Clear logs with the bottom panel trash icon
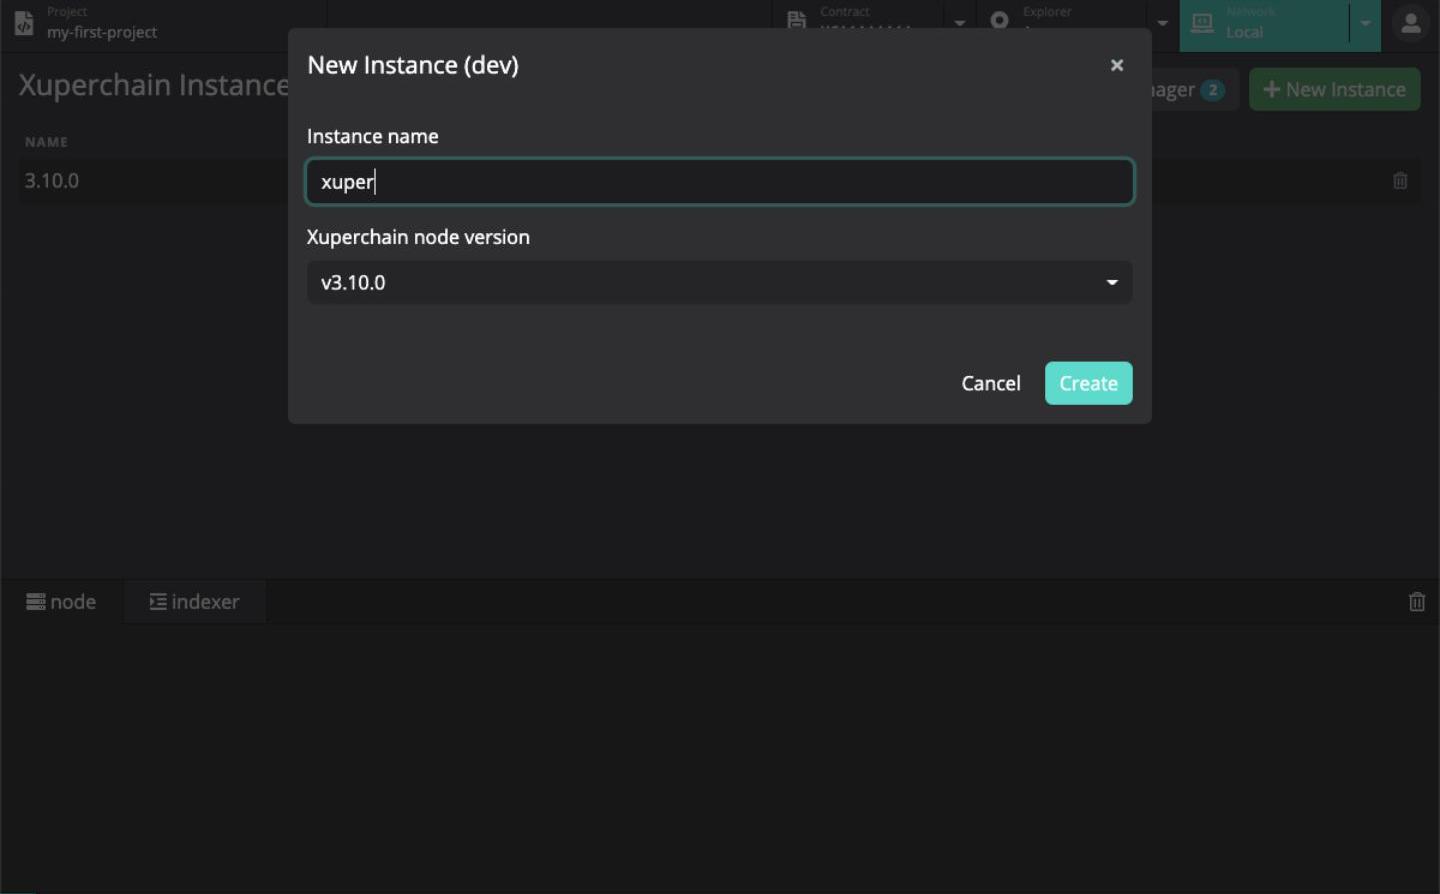 click(1417, 602)
